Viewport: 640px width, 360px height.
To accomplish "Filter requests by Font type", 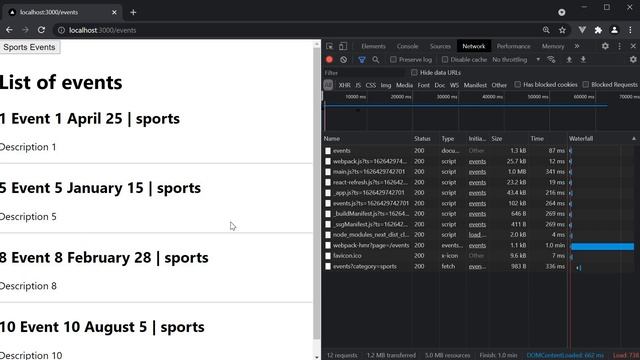I will point(423,85).
